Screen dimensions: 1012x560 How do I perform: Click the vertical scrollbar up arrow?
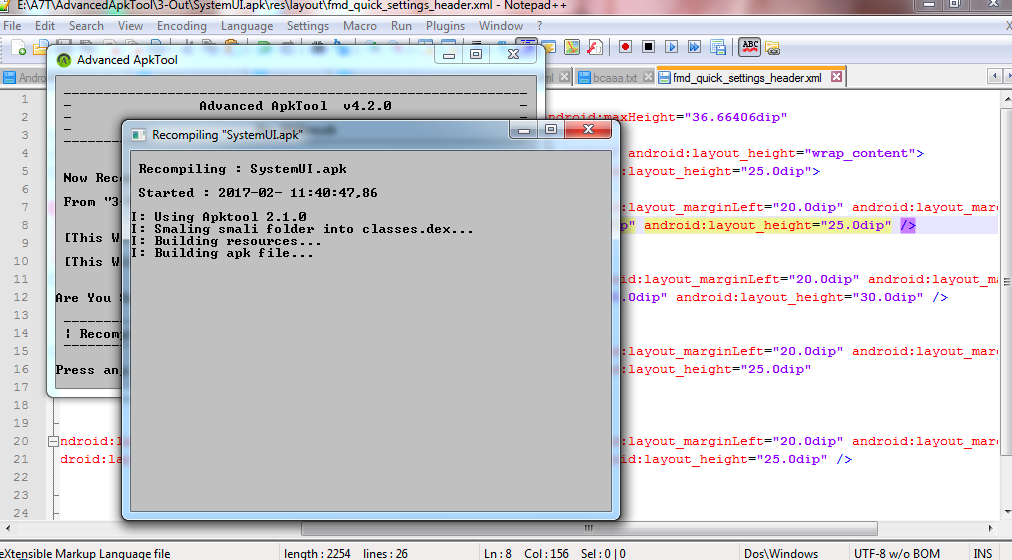click(x=1006, y=99)
